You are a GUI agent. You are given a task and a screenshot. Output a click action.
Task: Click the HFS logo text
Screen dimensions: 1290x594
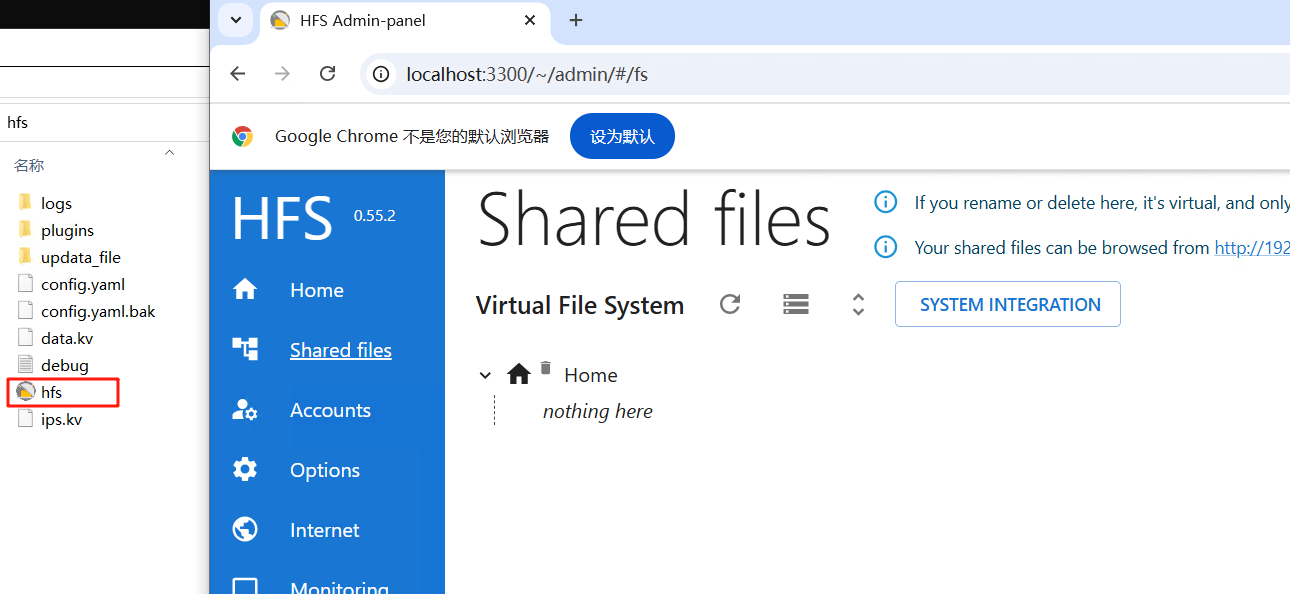282,218
